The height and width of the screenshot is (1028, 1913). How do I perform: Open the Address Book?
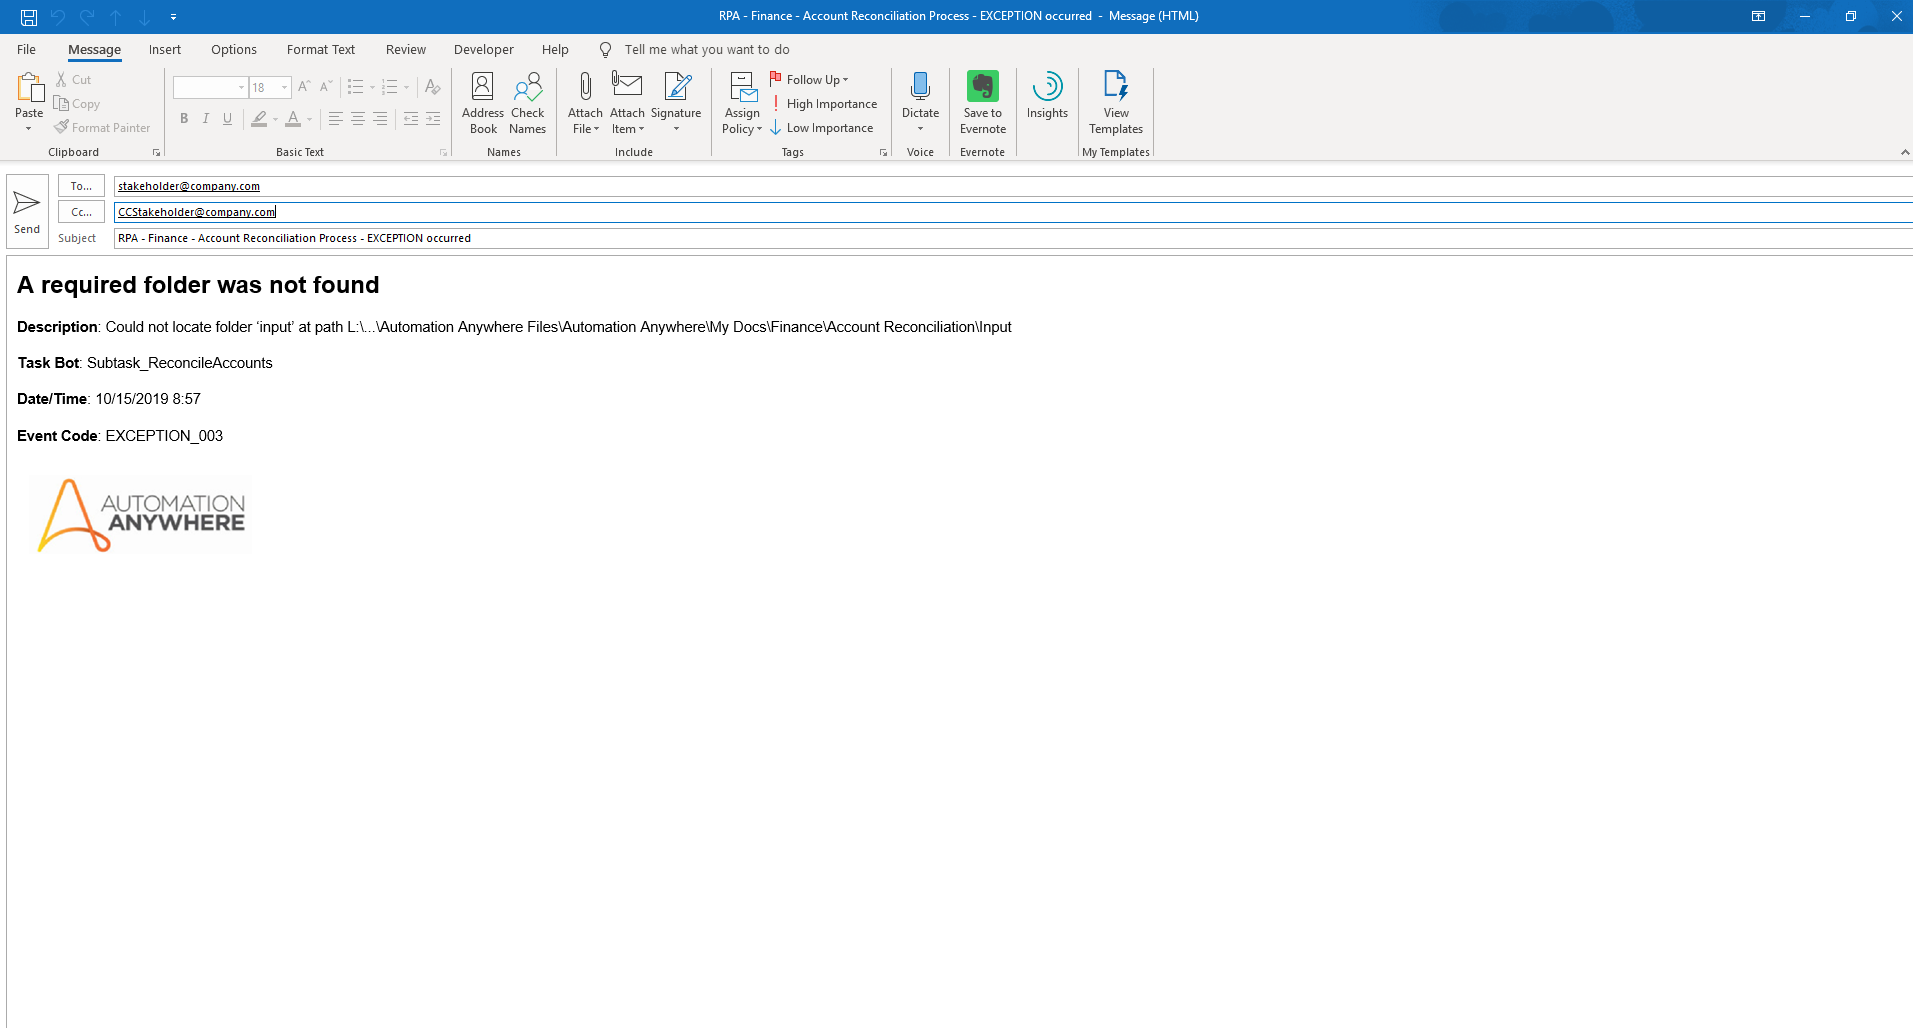pos(482,102)
